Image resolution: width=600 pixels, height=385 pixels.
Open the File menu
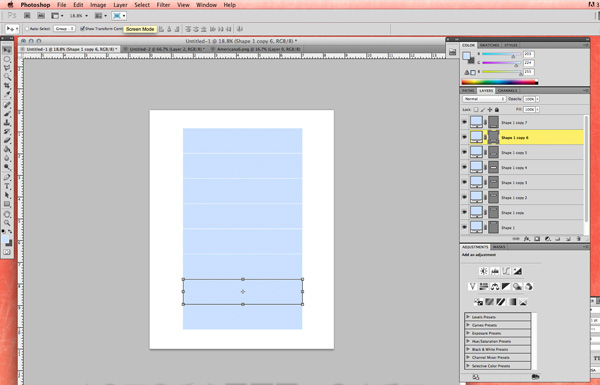point(61,5)
